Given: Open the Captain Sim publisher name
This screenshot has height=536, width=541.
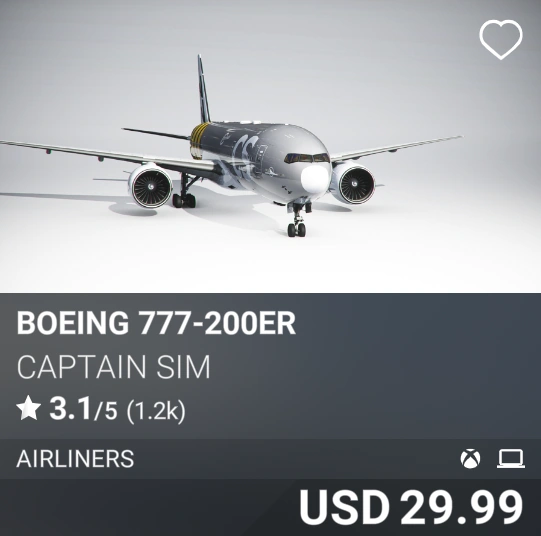Looking at the screenshot, I should (114, 367).
